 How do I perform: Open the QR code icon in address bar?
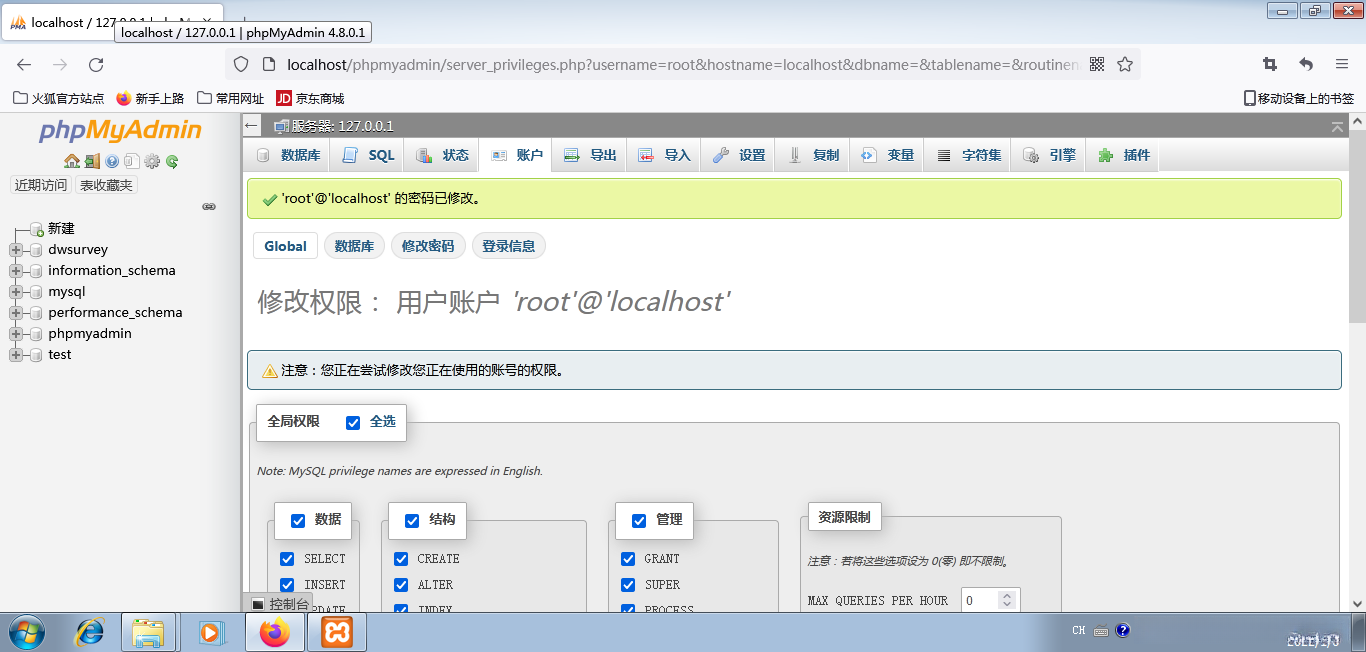coord(1097,64)
